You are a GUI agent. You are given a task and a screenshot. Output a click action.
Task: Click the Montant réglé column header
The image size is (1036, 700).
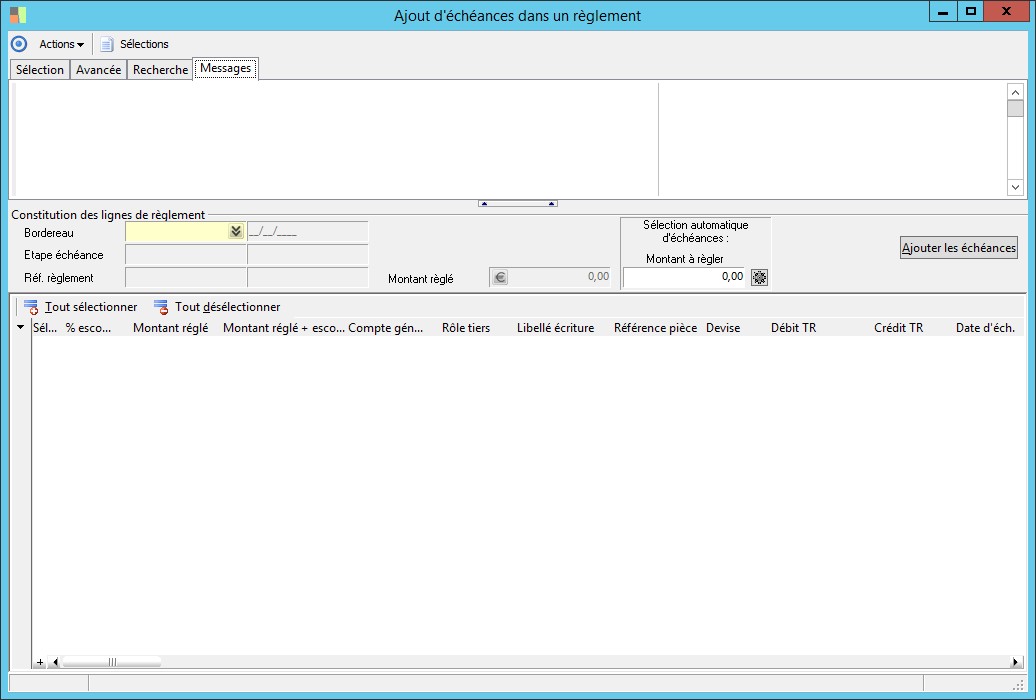(170, 328)
